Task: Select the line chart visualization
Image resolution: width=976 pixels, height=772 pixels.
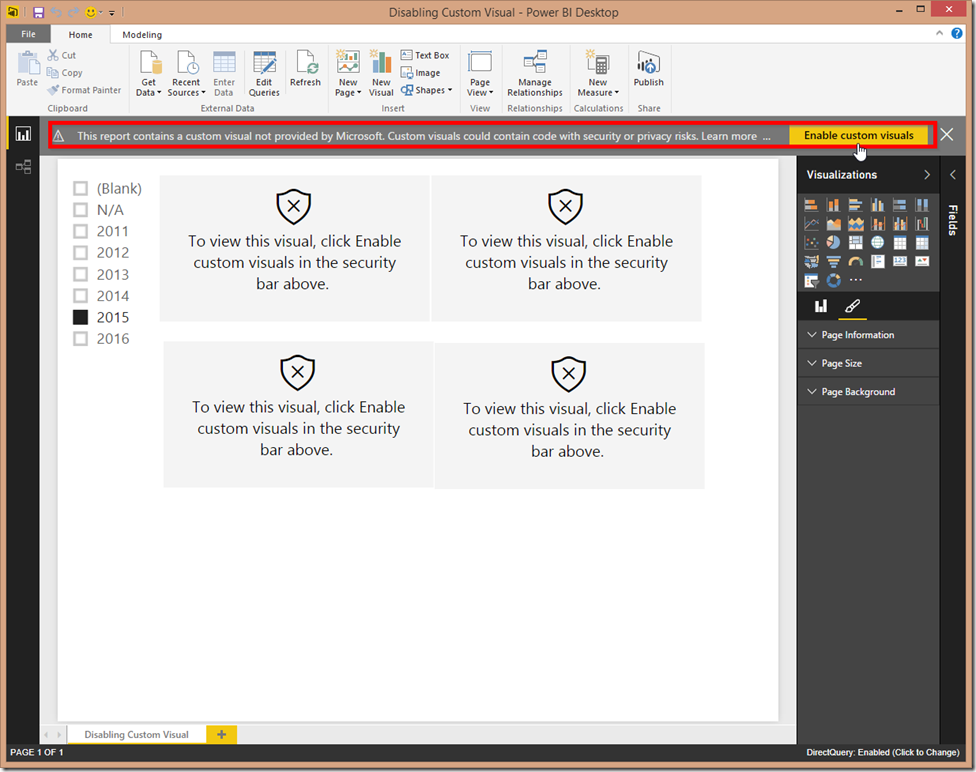Action: [811, 224]
